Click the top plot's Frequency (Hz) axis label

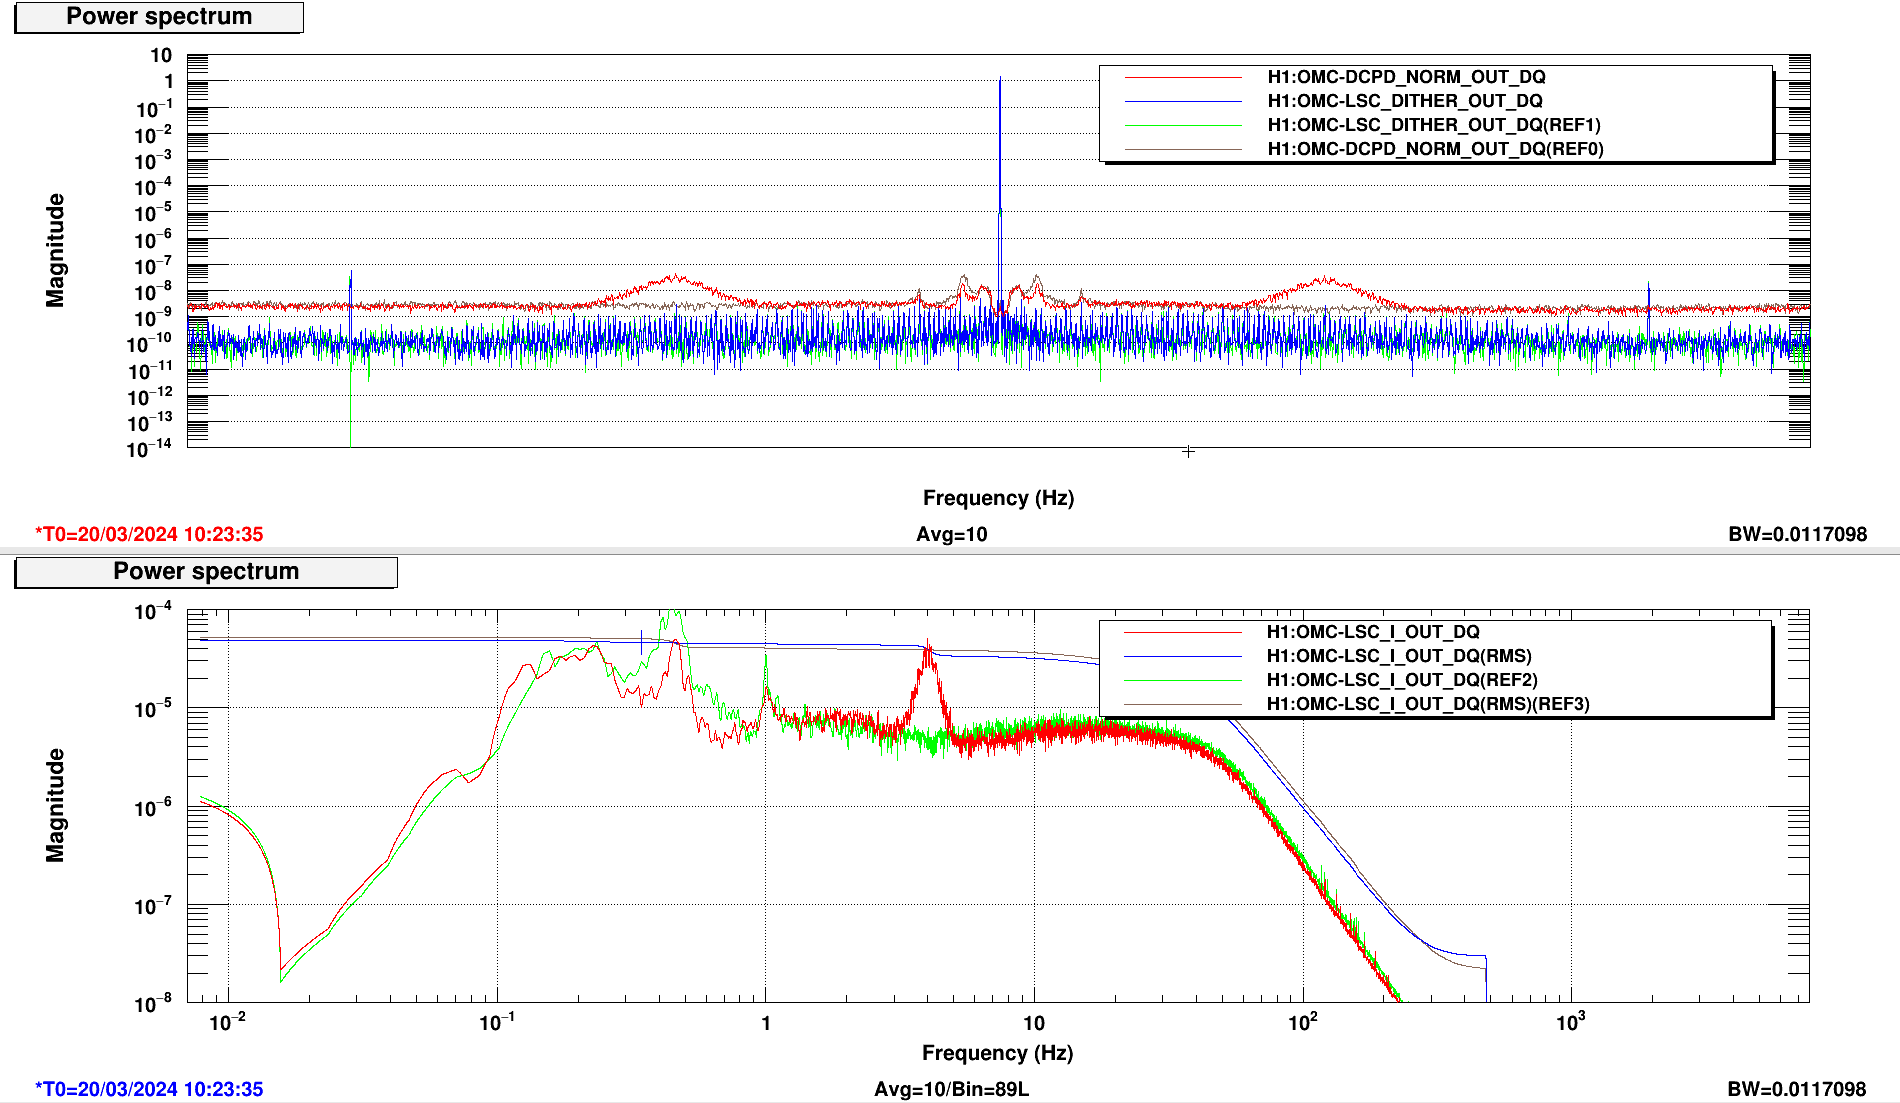coord(997,498)
